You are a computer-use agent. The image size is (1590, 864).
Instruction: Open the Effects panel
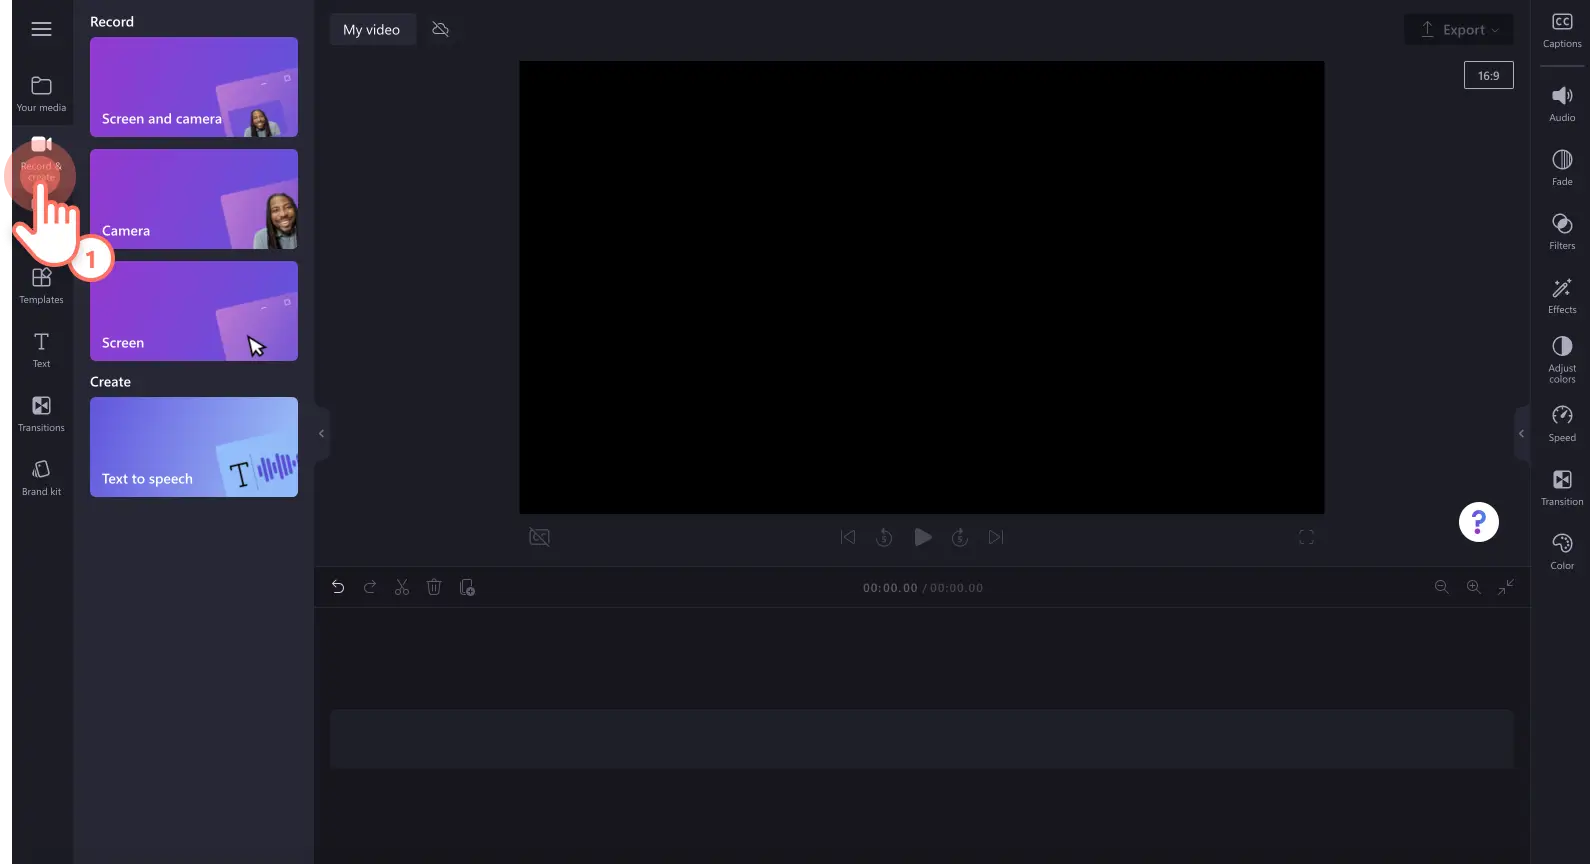[1562, 296]
